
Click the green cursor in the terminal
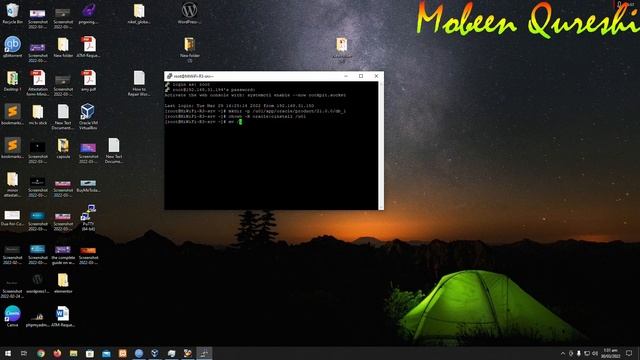pos(240,121)
